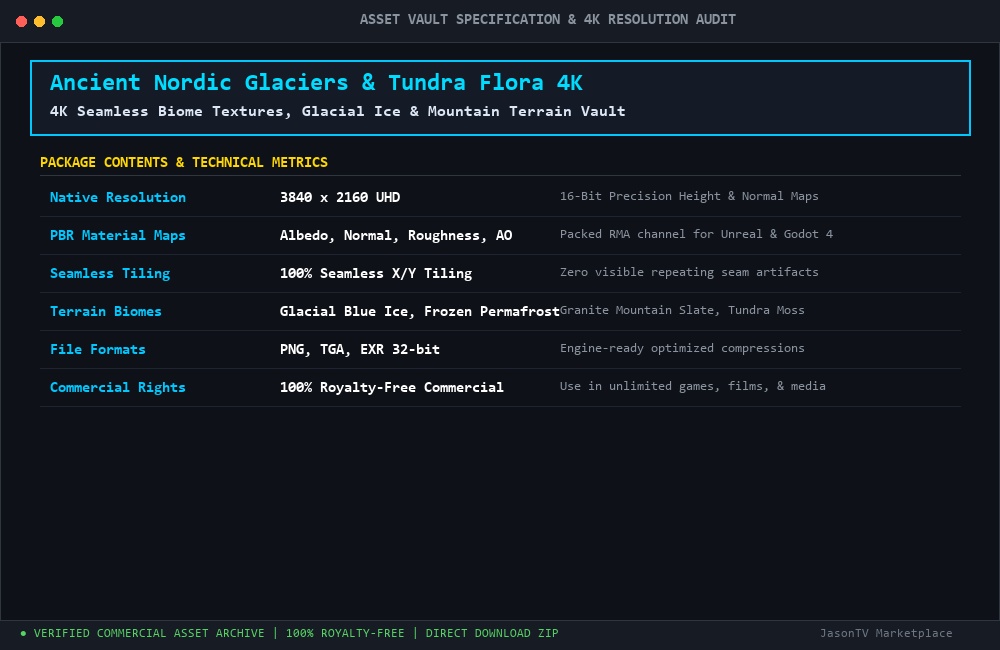Image resolution: width=1000 pixels, height=650 pixels.
Task: Click the yellow minimize window button
Action: click(39, 22)
